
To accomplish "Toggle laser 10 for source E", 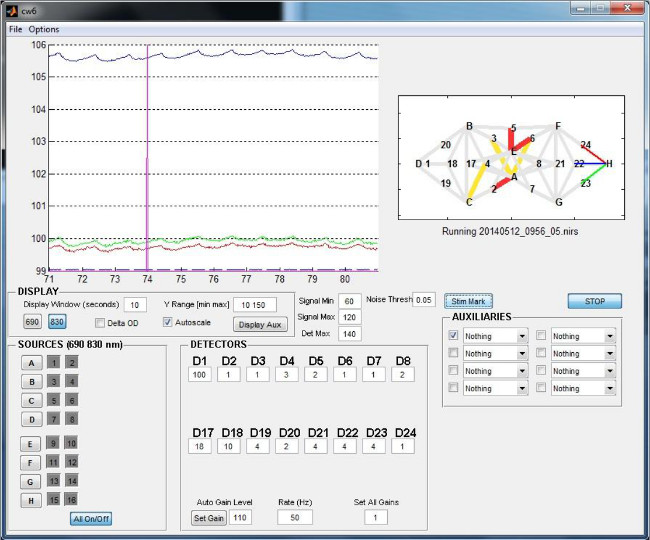I will tap(71, 442).
